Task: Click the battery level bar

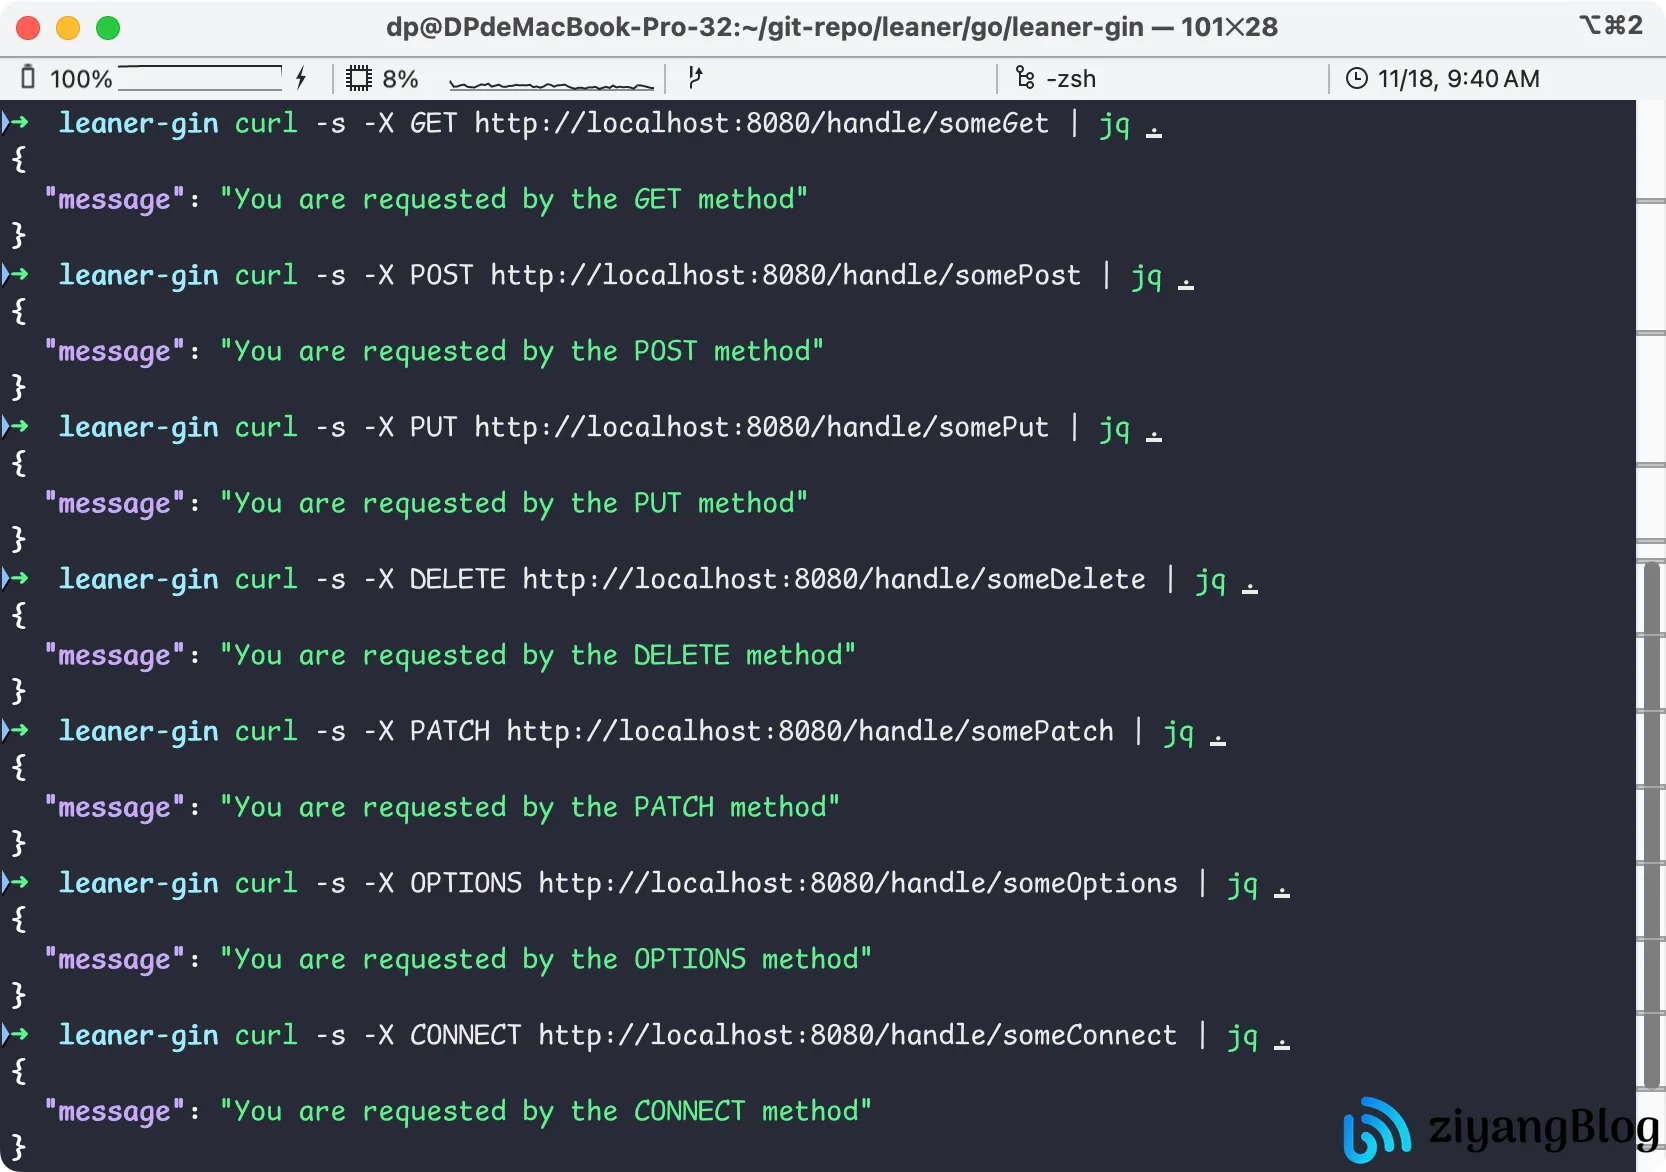Action: coord(200,78)
